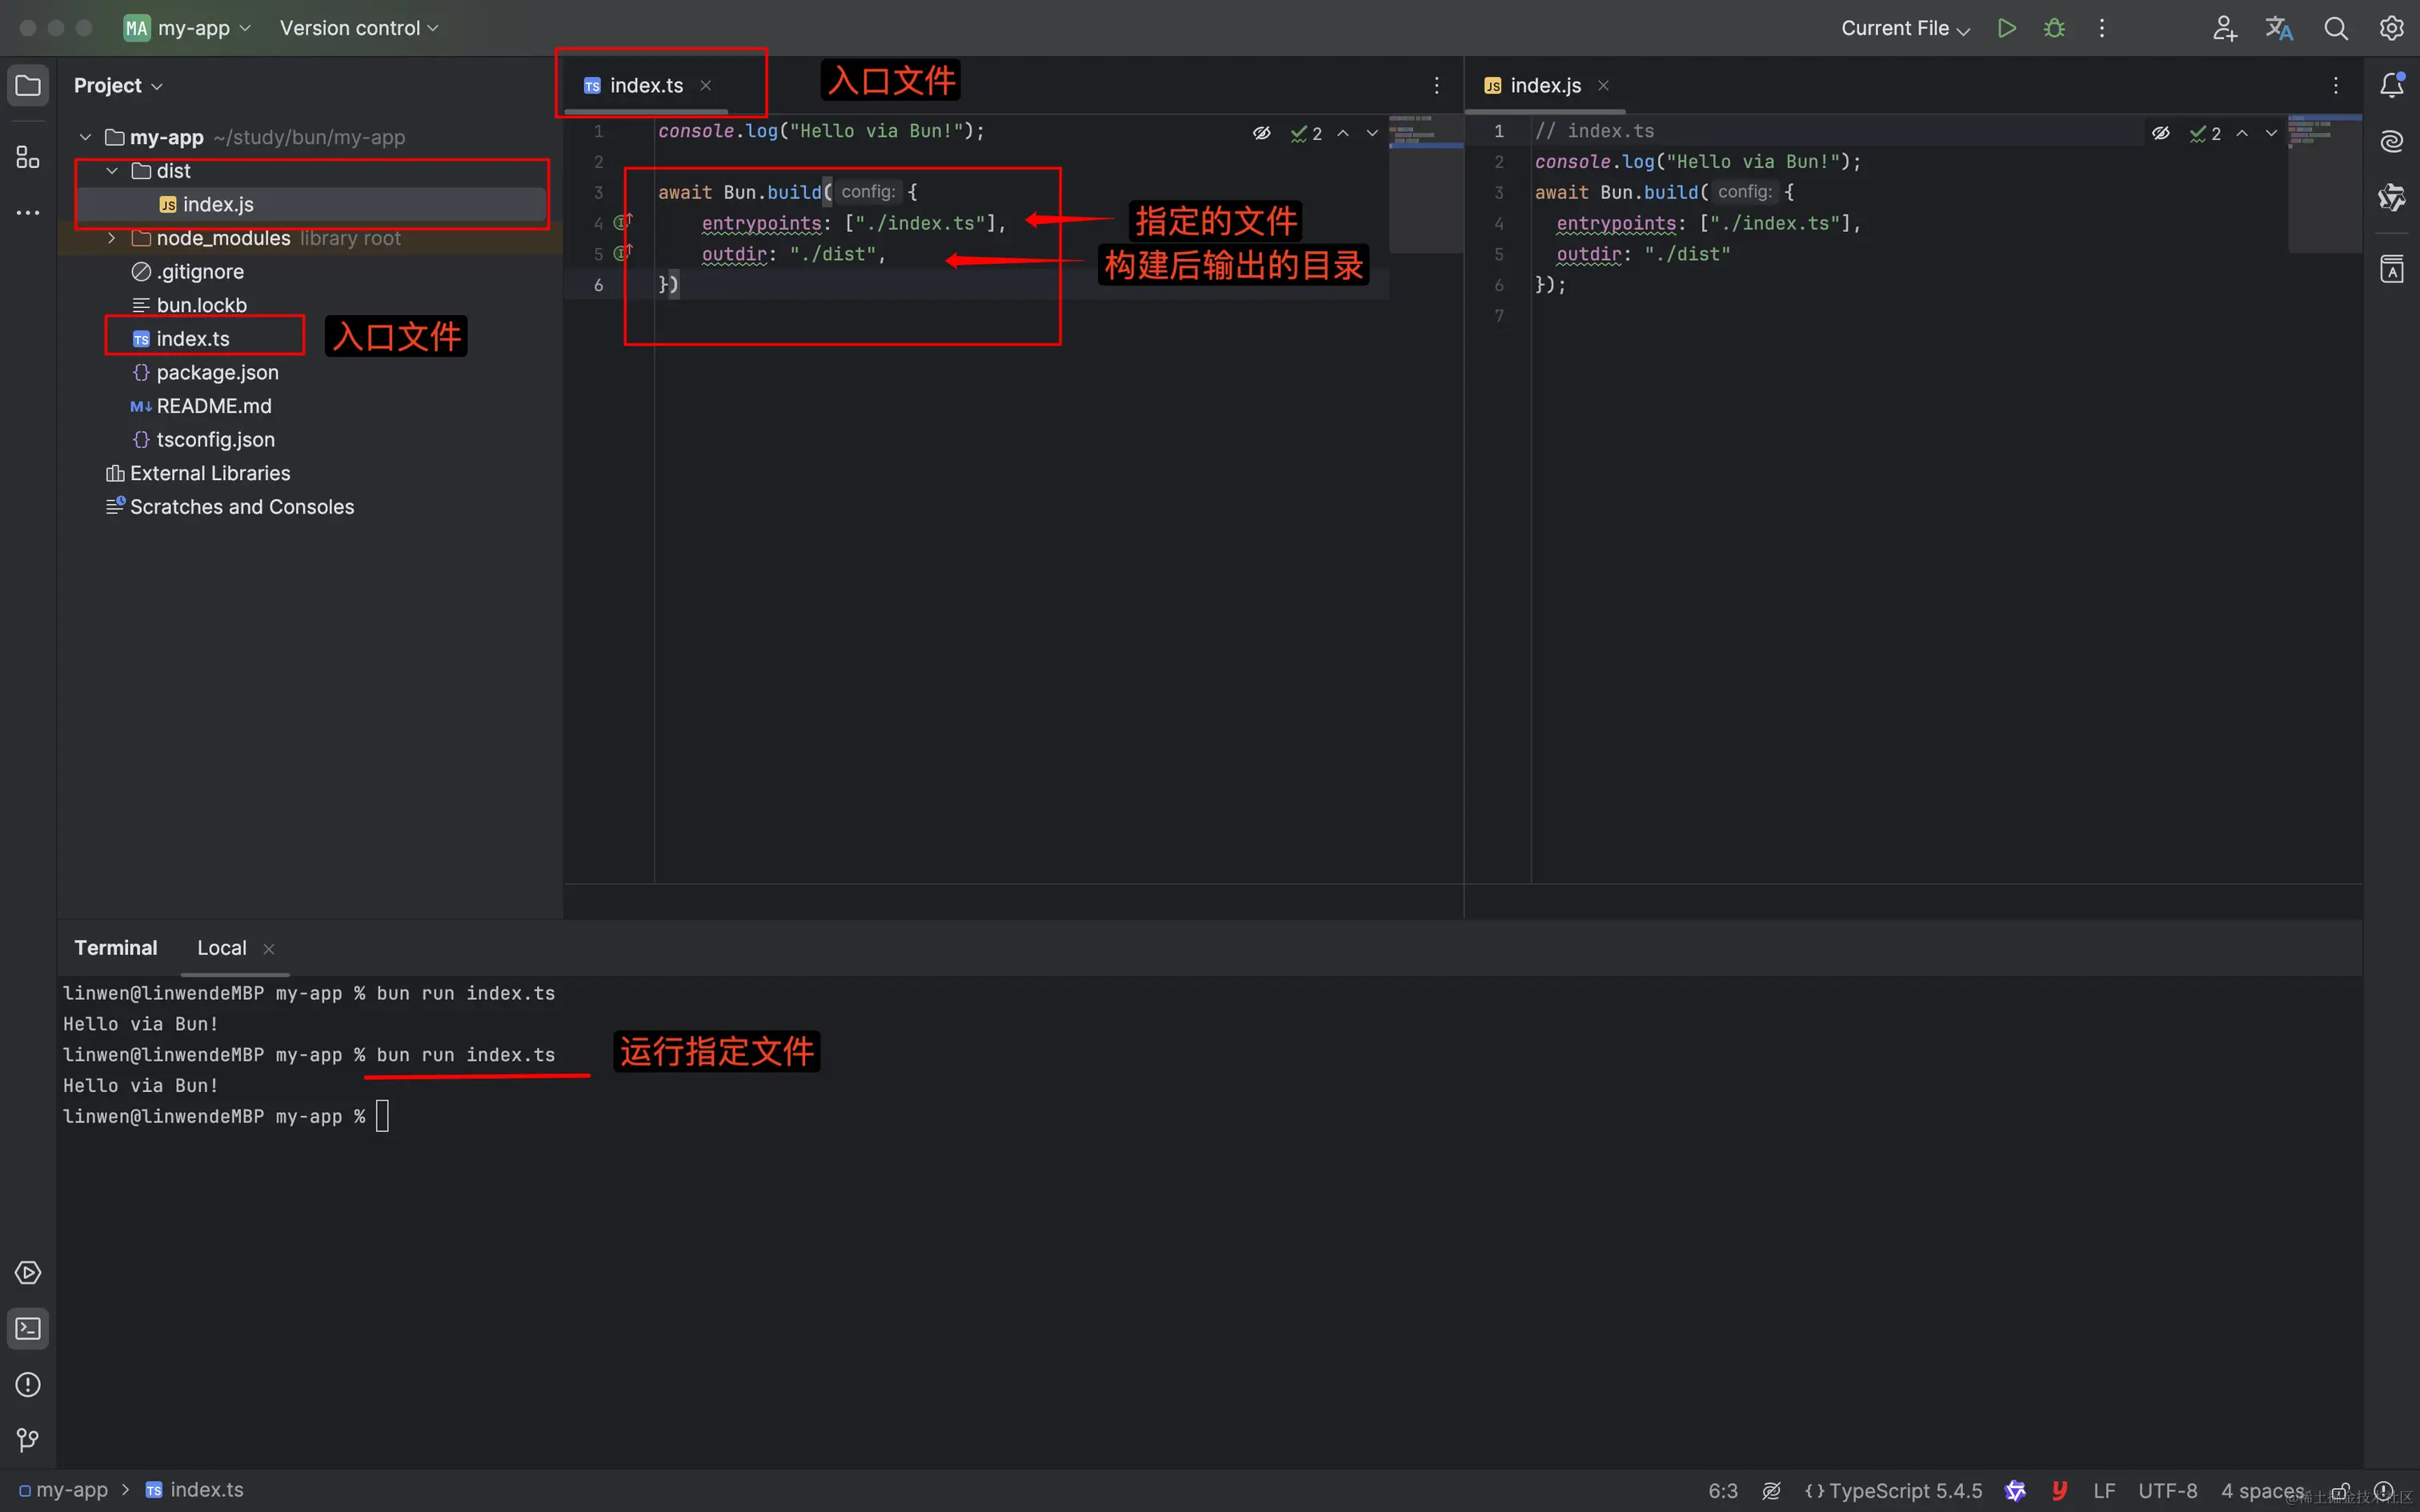
Task: Expand the node_modules folder
Action: (112, 238)
